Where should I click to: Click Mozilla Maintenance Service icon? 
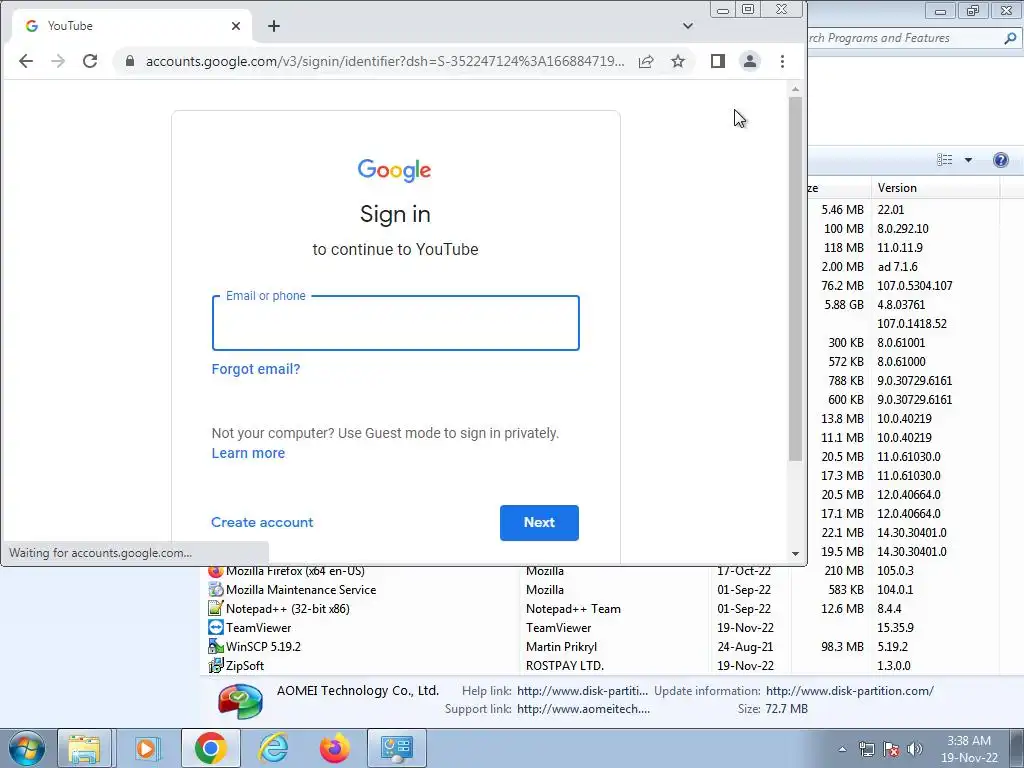click(216, 590)
